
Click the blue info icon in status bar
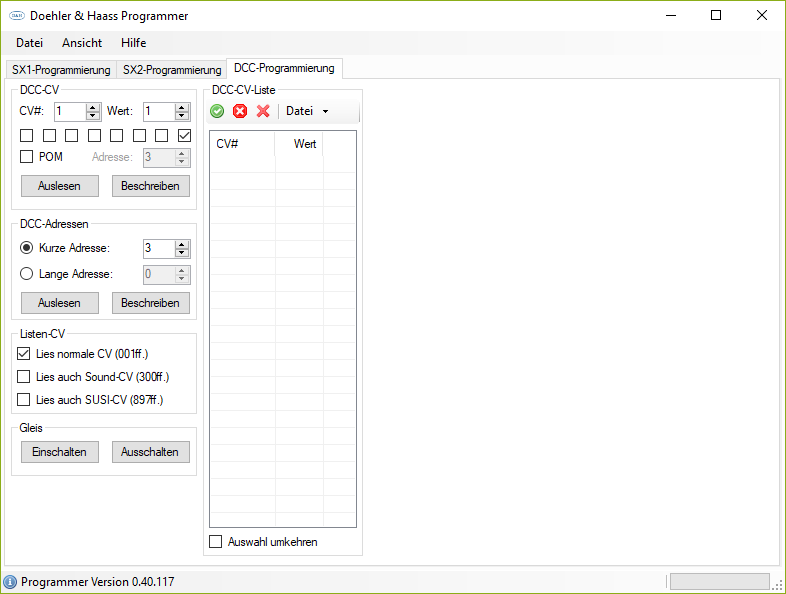tap(10, 582)
